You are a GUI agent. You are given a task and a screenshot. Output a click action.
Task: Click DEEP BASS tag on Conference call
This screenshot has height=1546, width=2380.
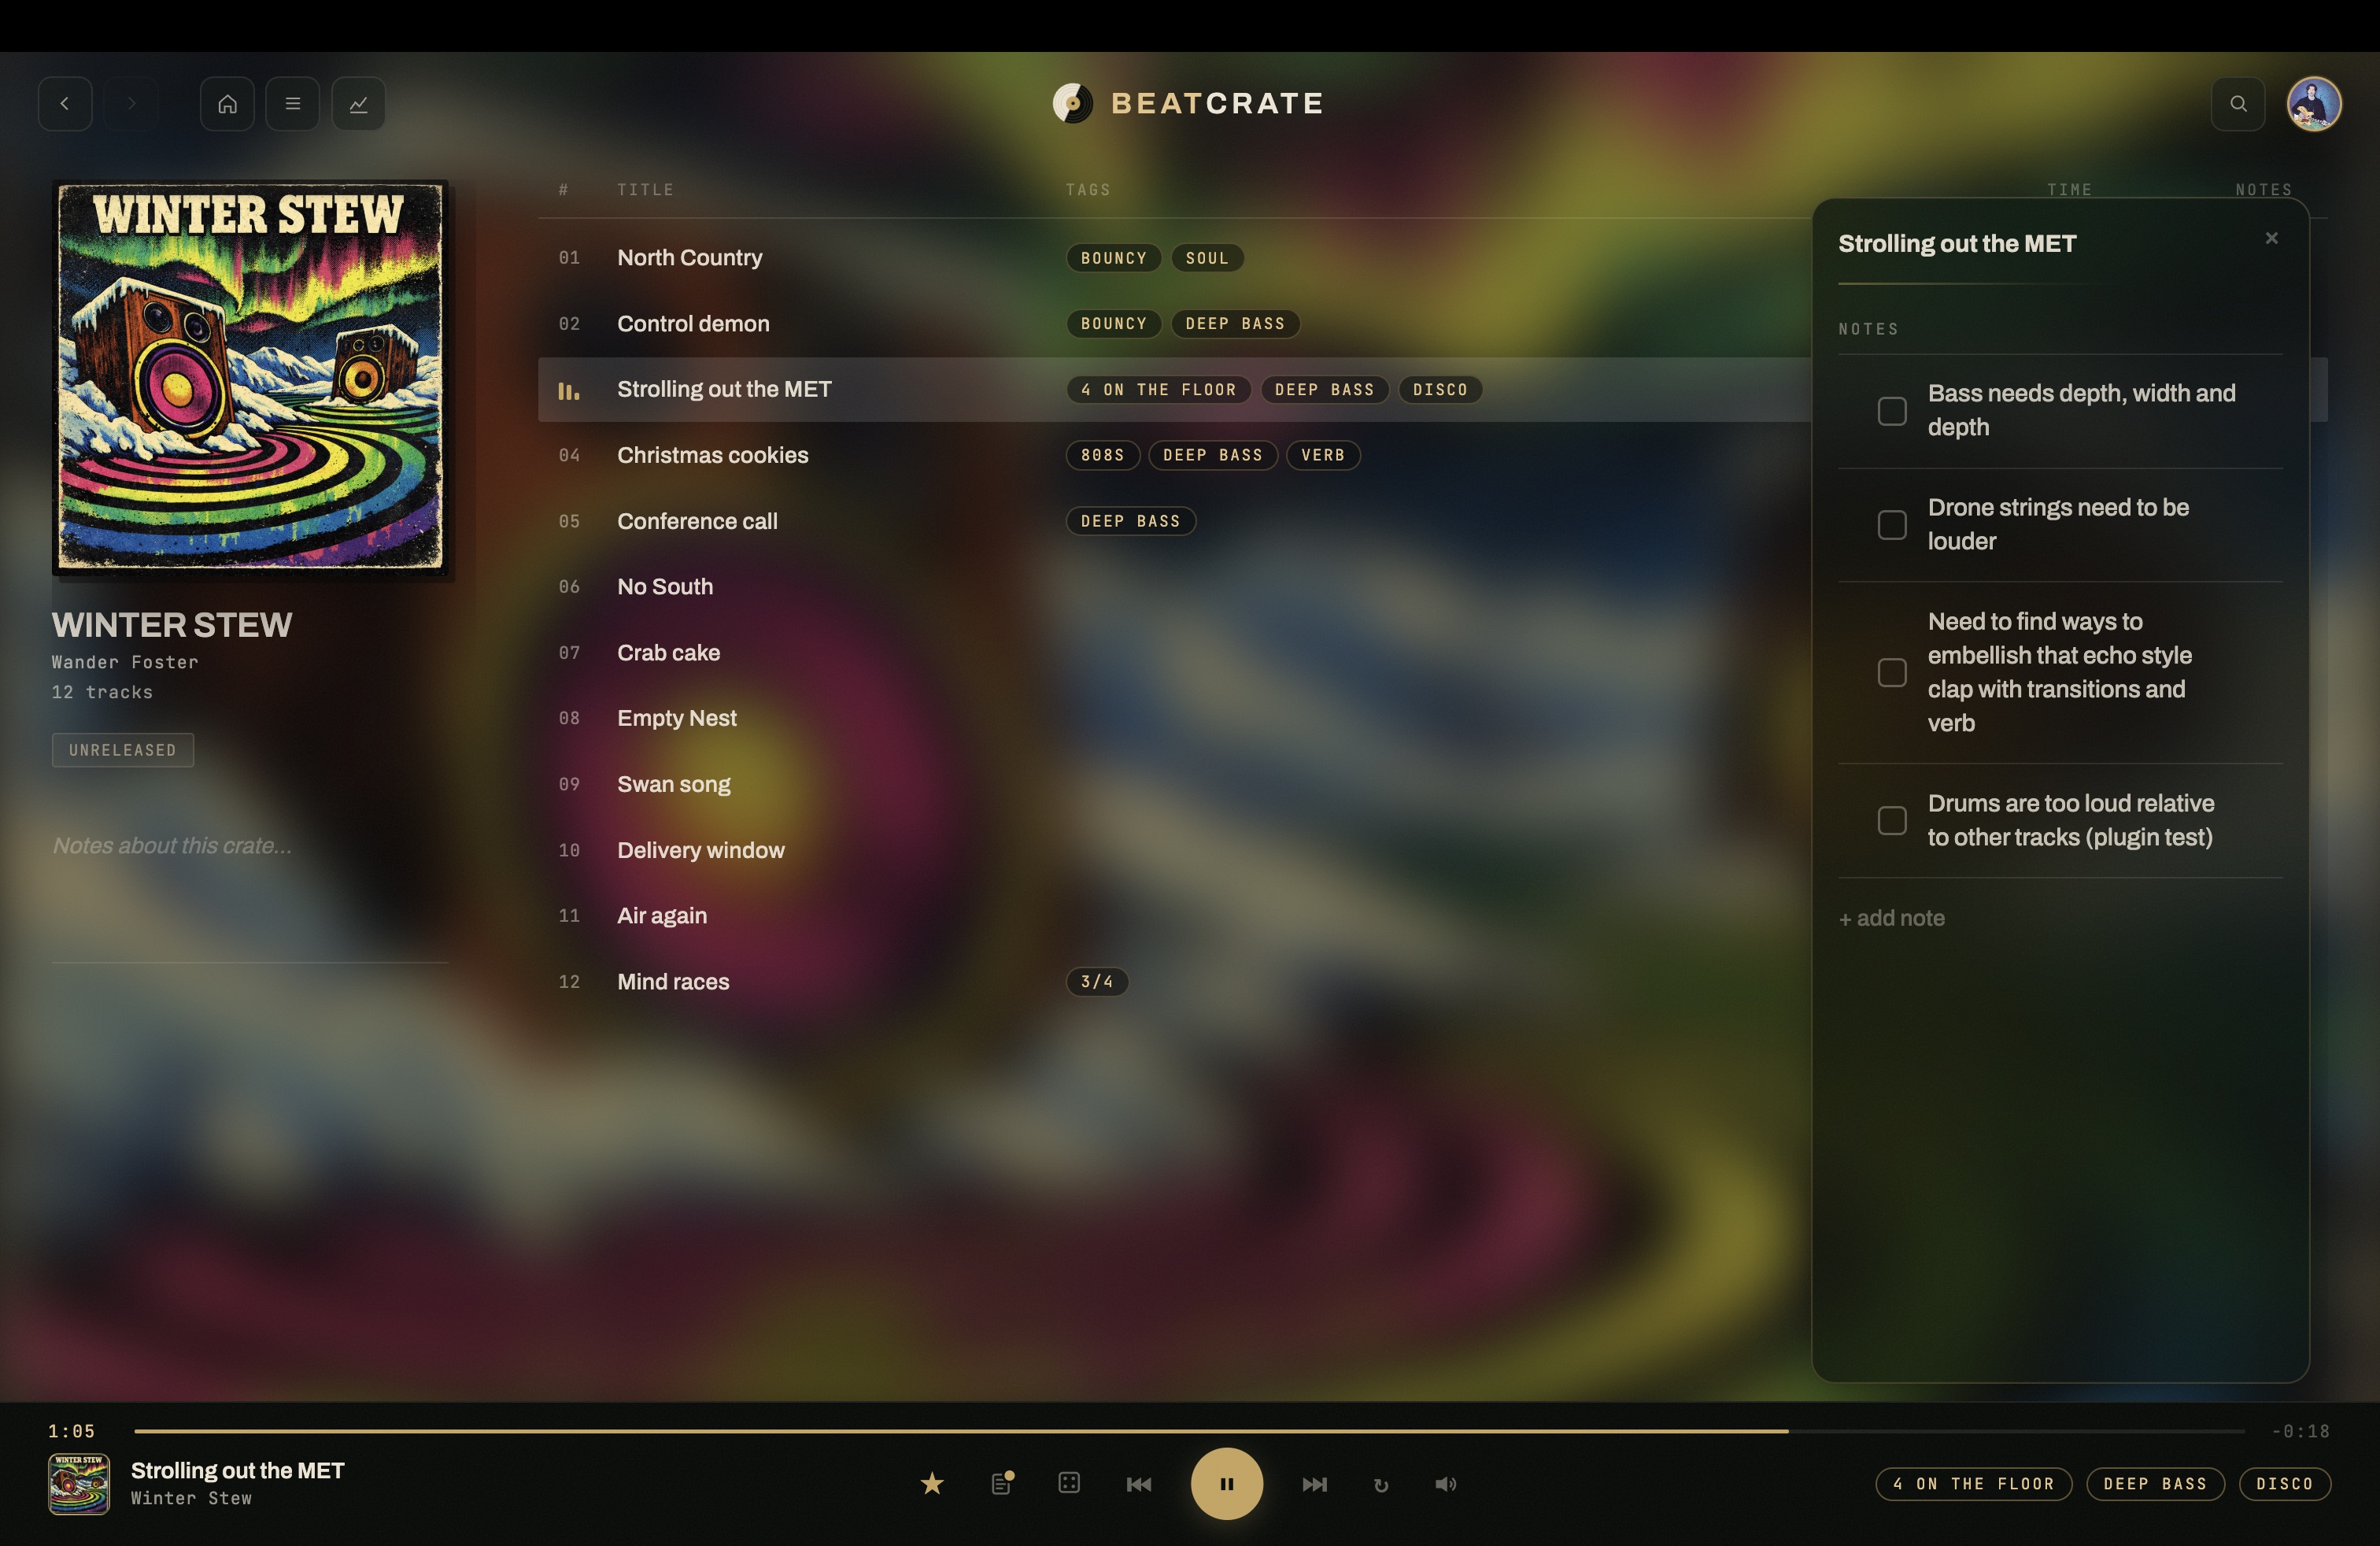tap(1131, 521)
